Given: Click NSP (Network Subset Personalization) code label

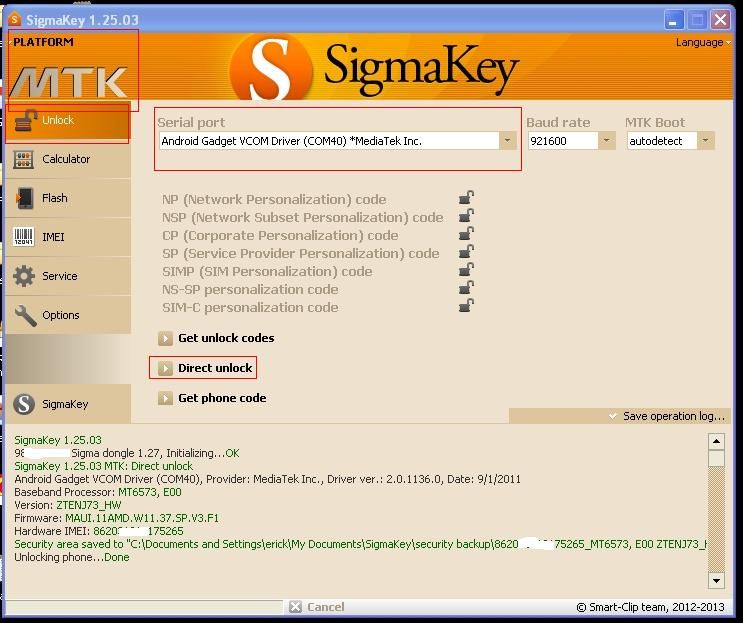Looking at the screenshot, I should [302, 217].
